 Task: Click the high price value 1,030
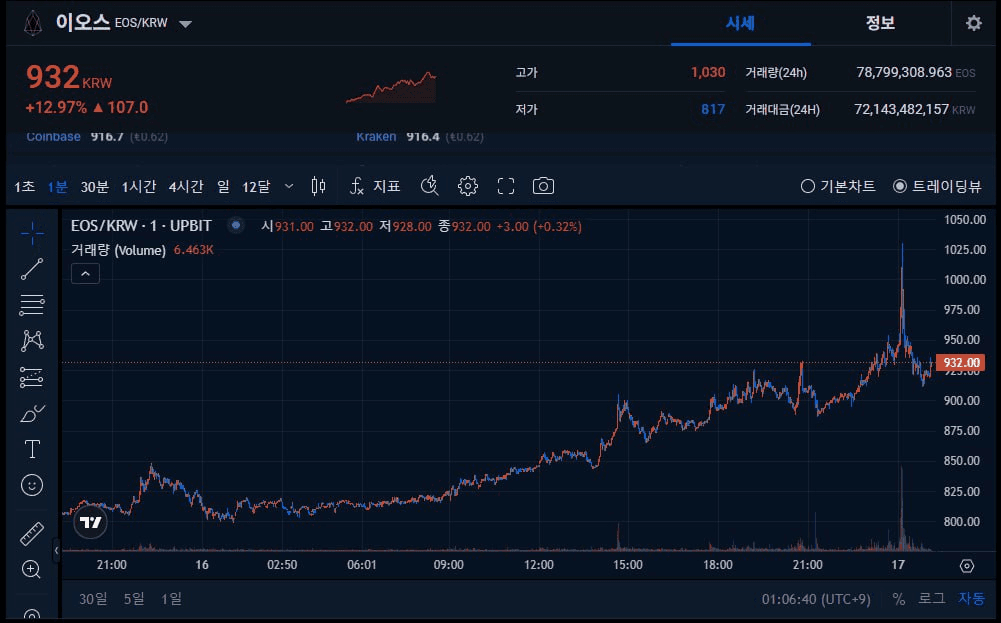[x=708, y=72]
